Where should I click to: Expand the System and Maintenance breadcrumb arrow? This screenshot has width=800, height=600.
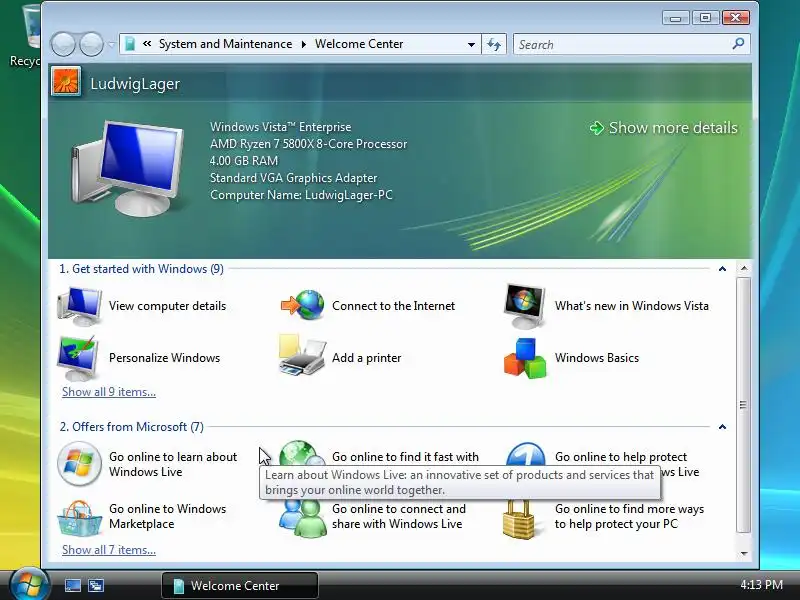click(x=304, y=44)
